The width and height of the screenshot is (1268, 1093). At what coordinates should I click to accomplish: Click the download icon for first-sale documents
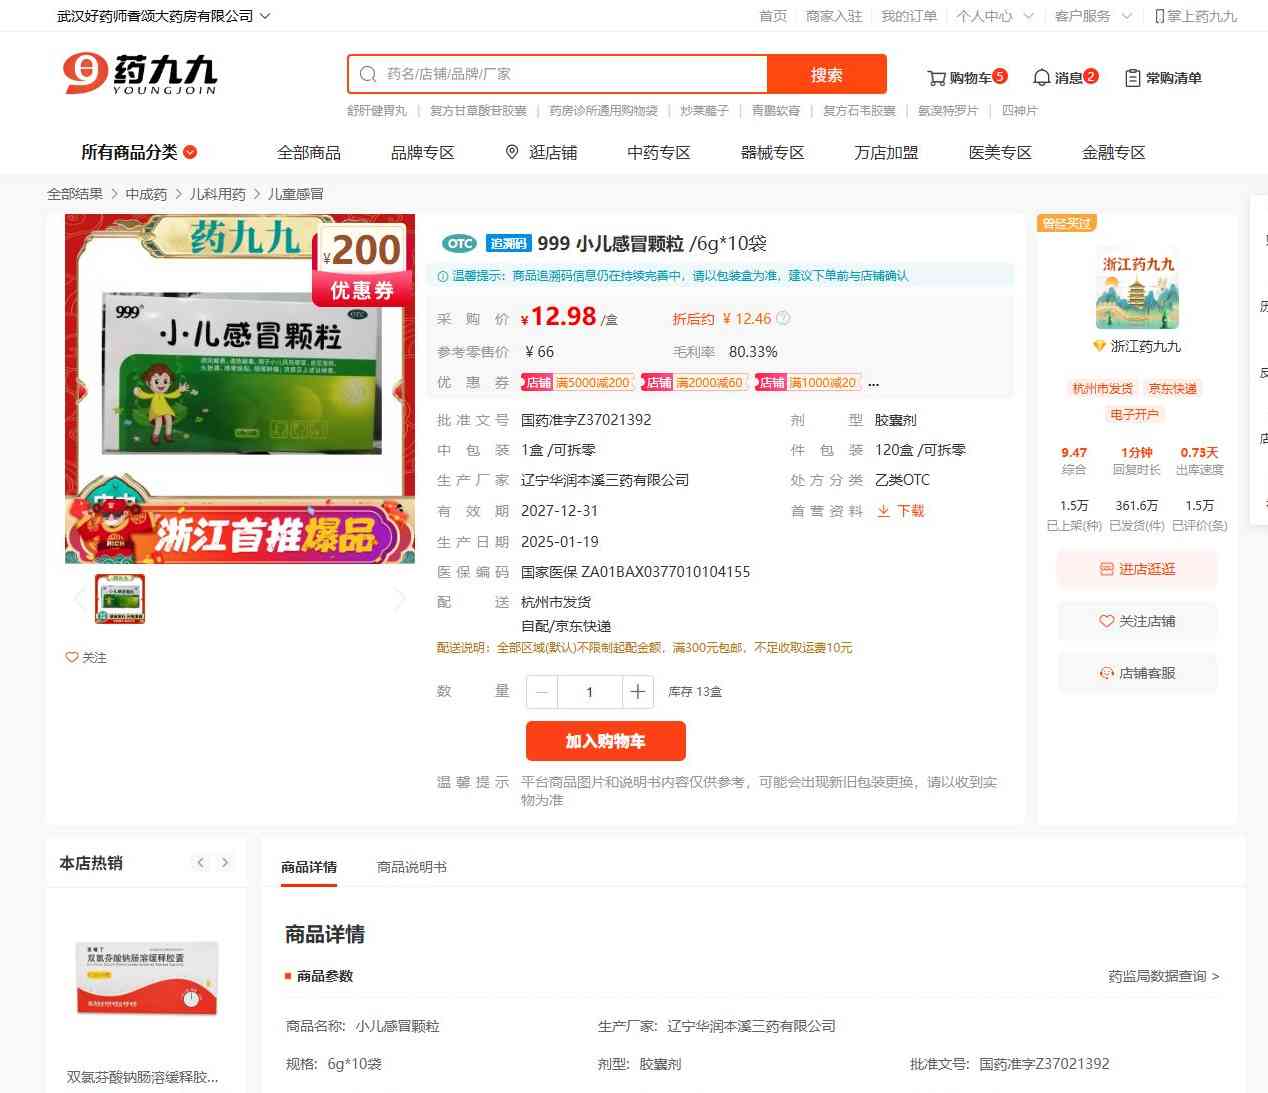coord(883,511)
